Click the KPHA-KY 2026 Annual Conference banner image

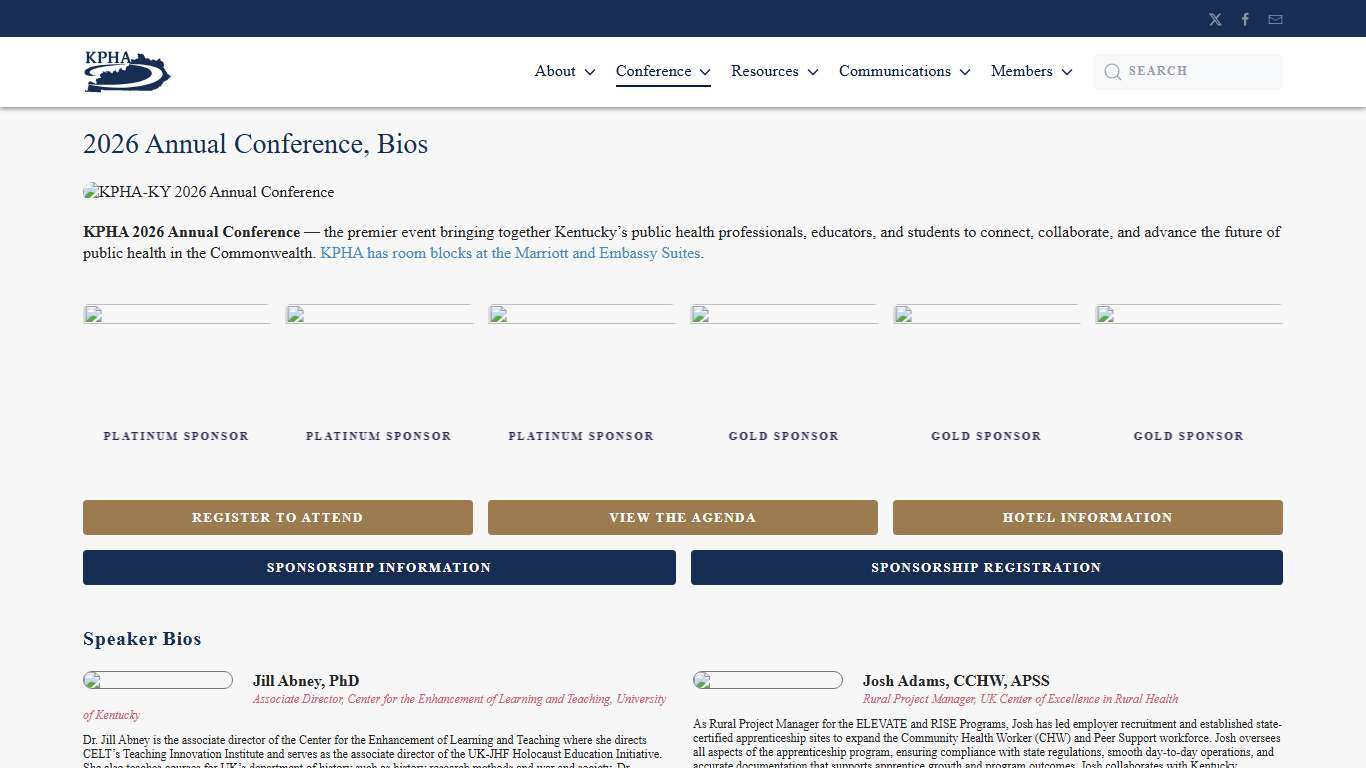(x=208, y=192)
